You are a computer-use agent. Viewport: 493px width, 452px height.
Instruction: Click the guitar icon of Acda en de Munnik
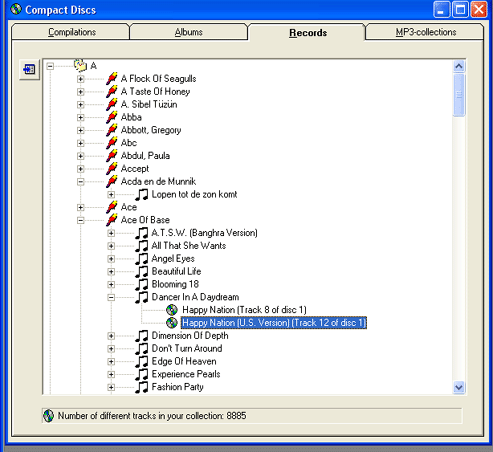(x=112, y=181)
